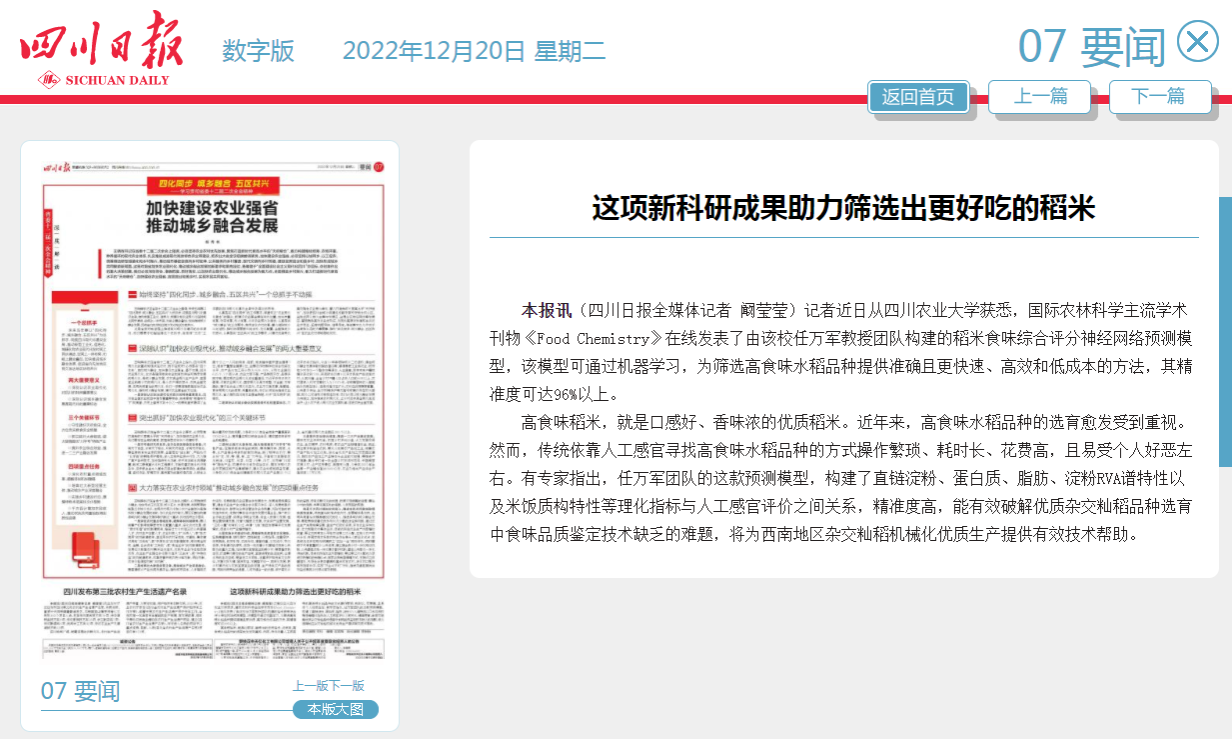
Task: Open the previous page via 上一版
Action: point(310,686)
